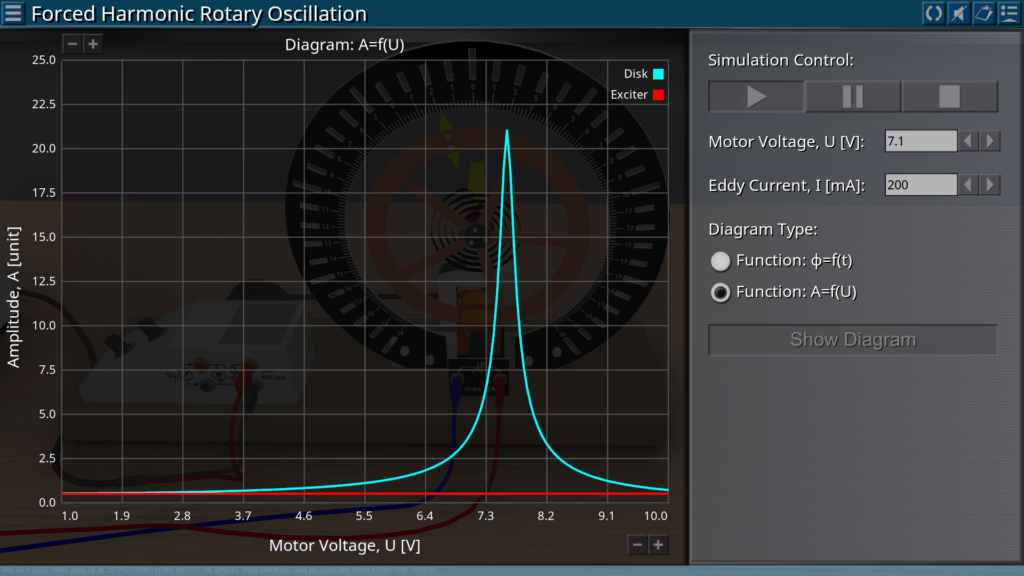Zoom in the horizontal axis with the bottom plus button

coord(658,544)
